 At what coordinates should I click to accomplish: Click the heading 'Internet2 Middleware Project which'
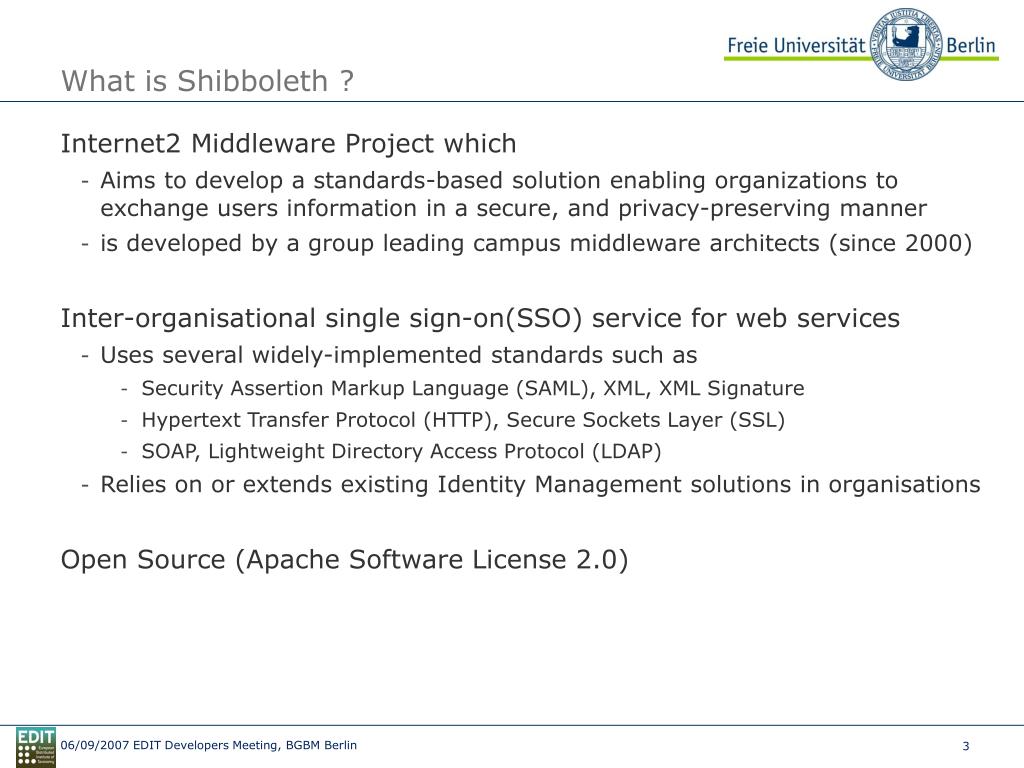[x=289, y=144]
